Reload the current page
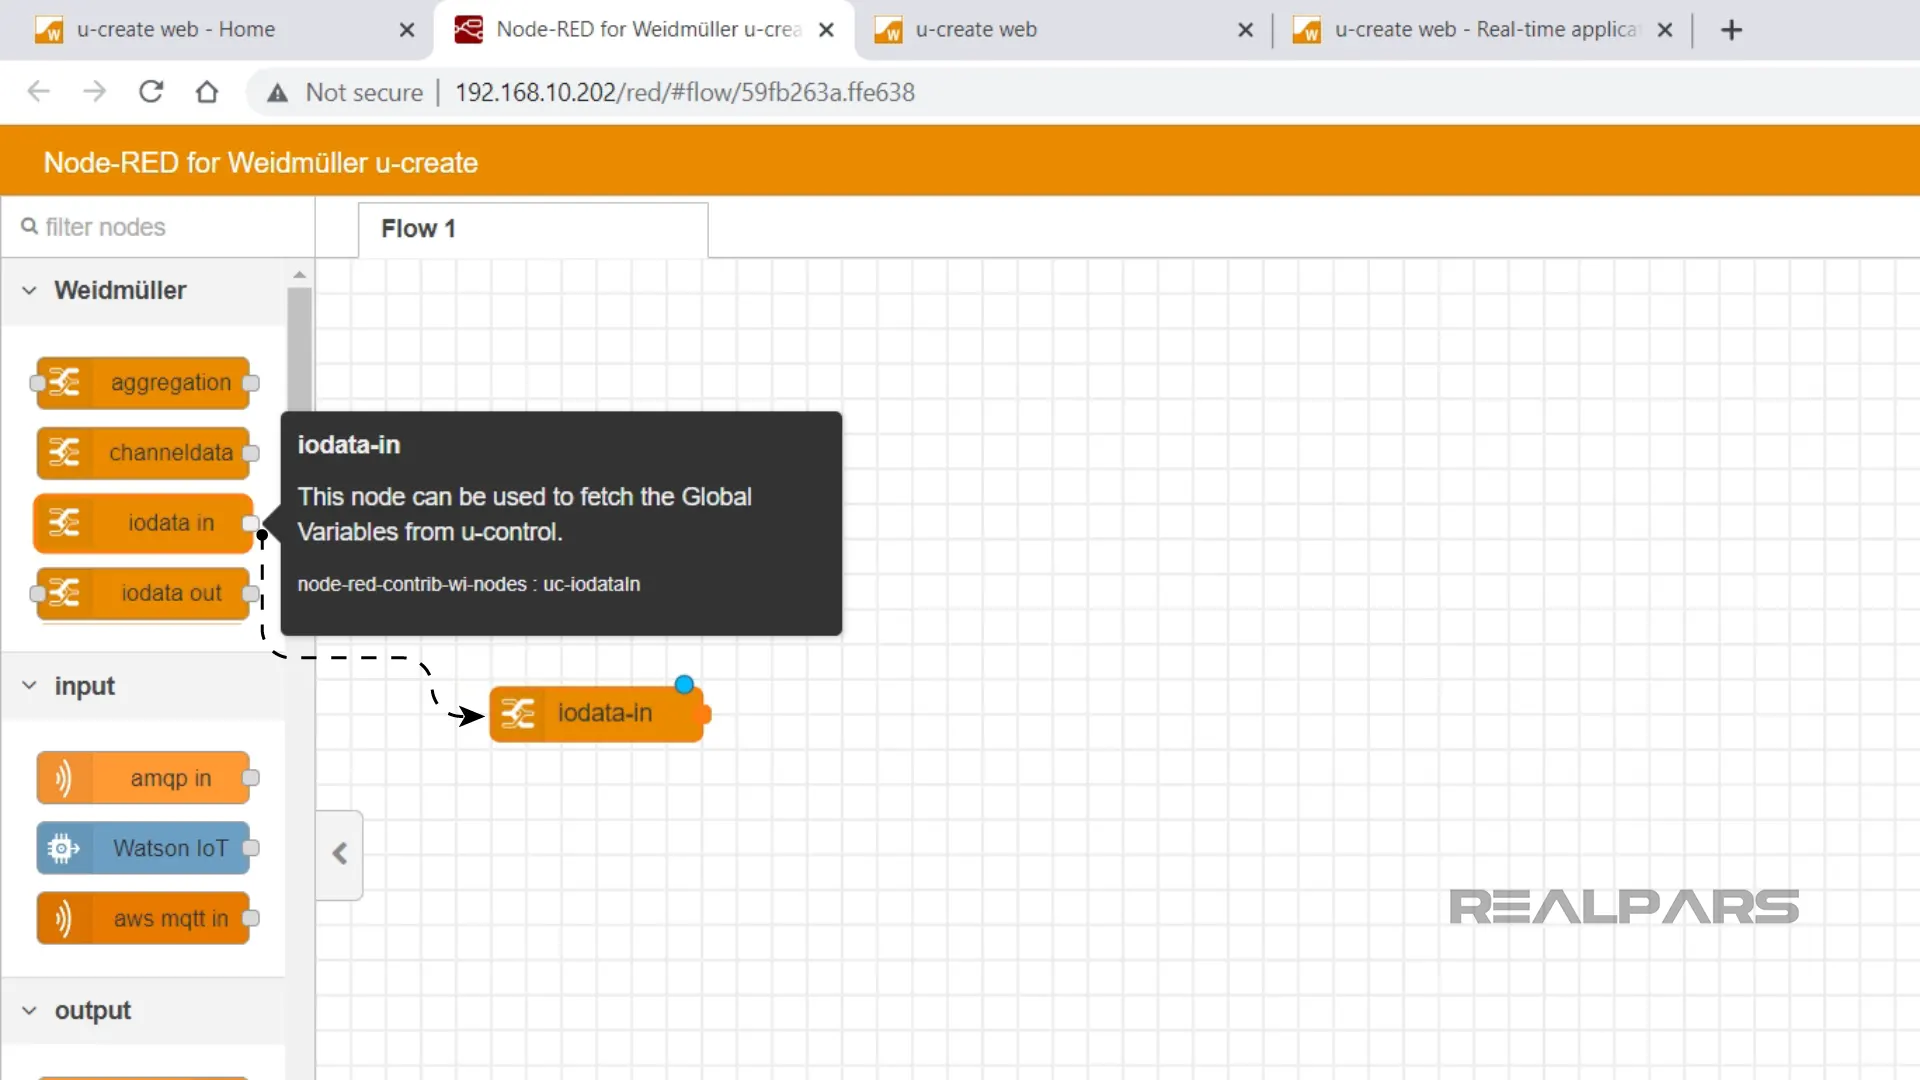Image resolution: width=1920 pixels, height=1080 pixels. click(151, 92)
